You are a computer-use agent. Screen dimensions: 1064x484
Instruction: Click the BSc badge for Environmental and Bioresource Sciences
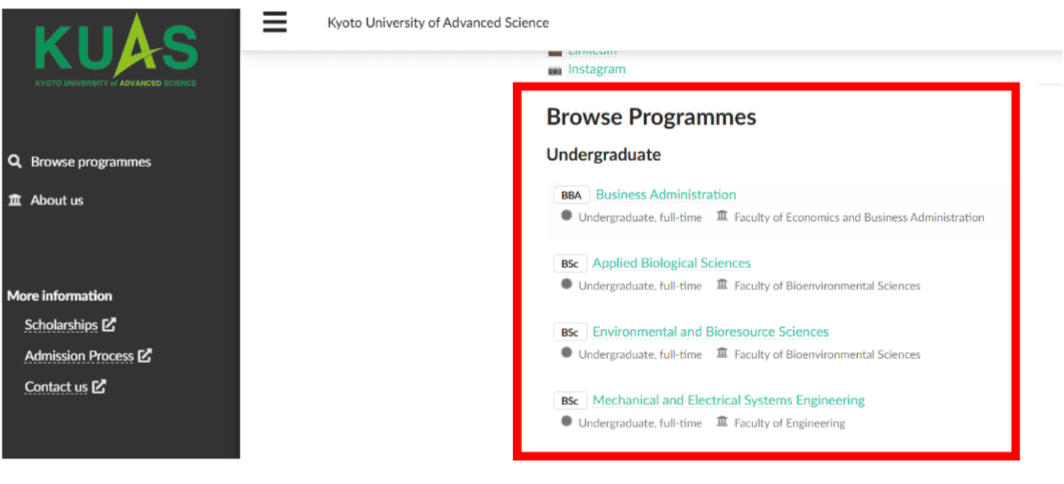tap(570, 332)
